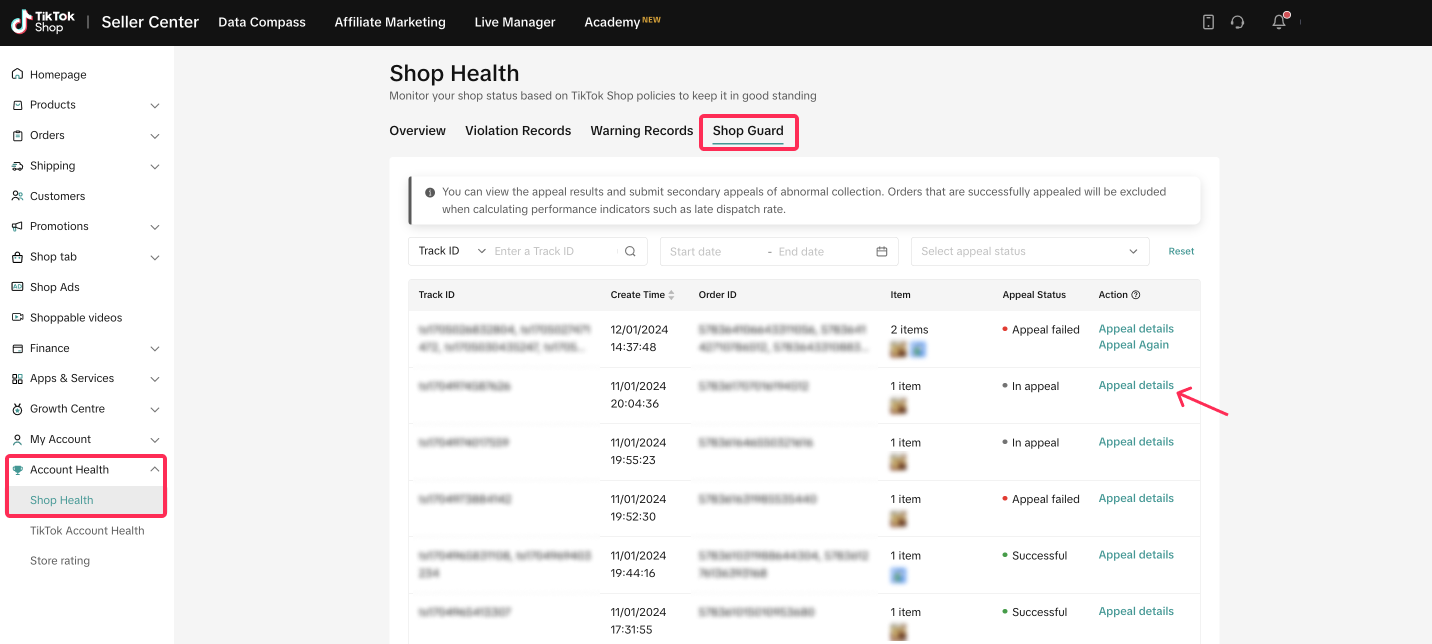Switch to the Violation Records tab
Screen dimensions: 1432x644
point(518,131)
